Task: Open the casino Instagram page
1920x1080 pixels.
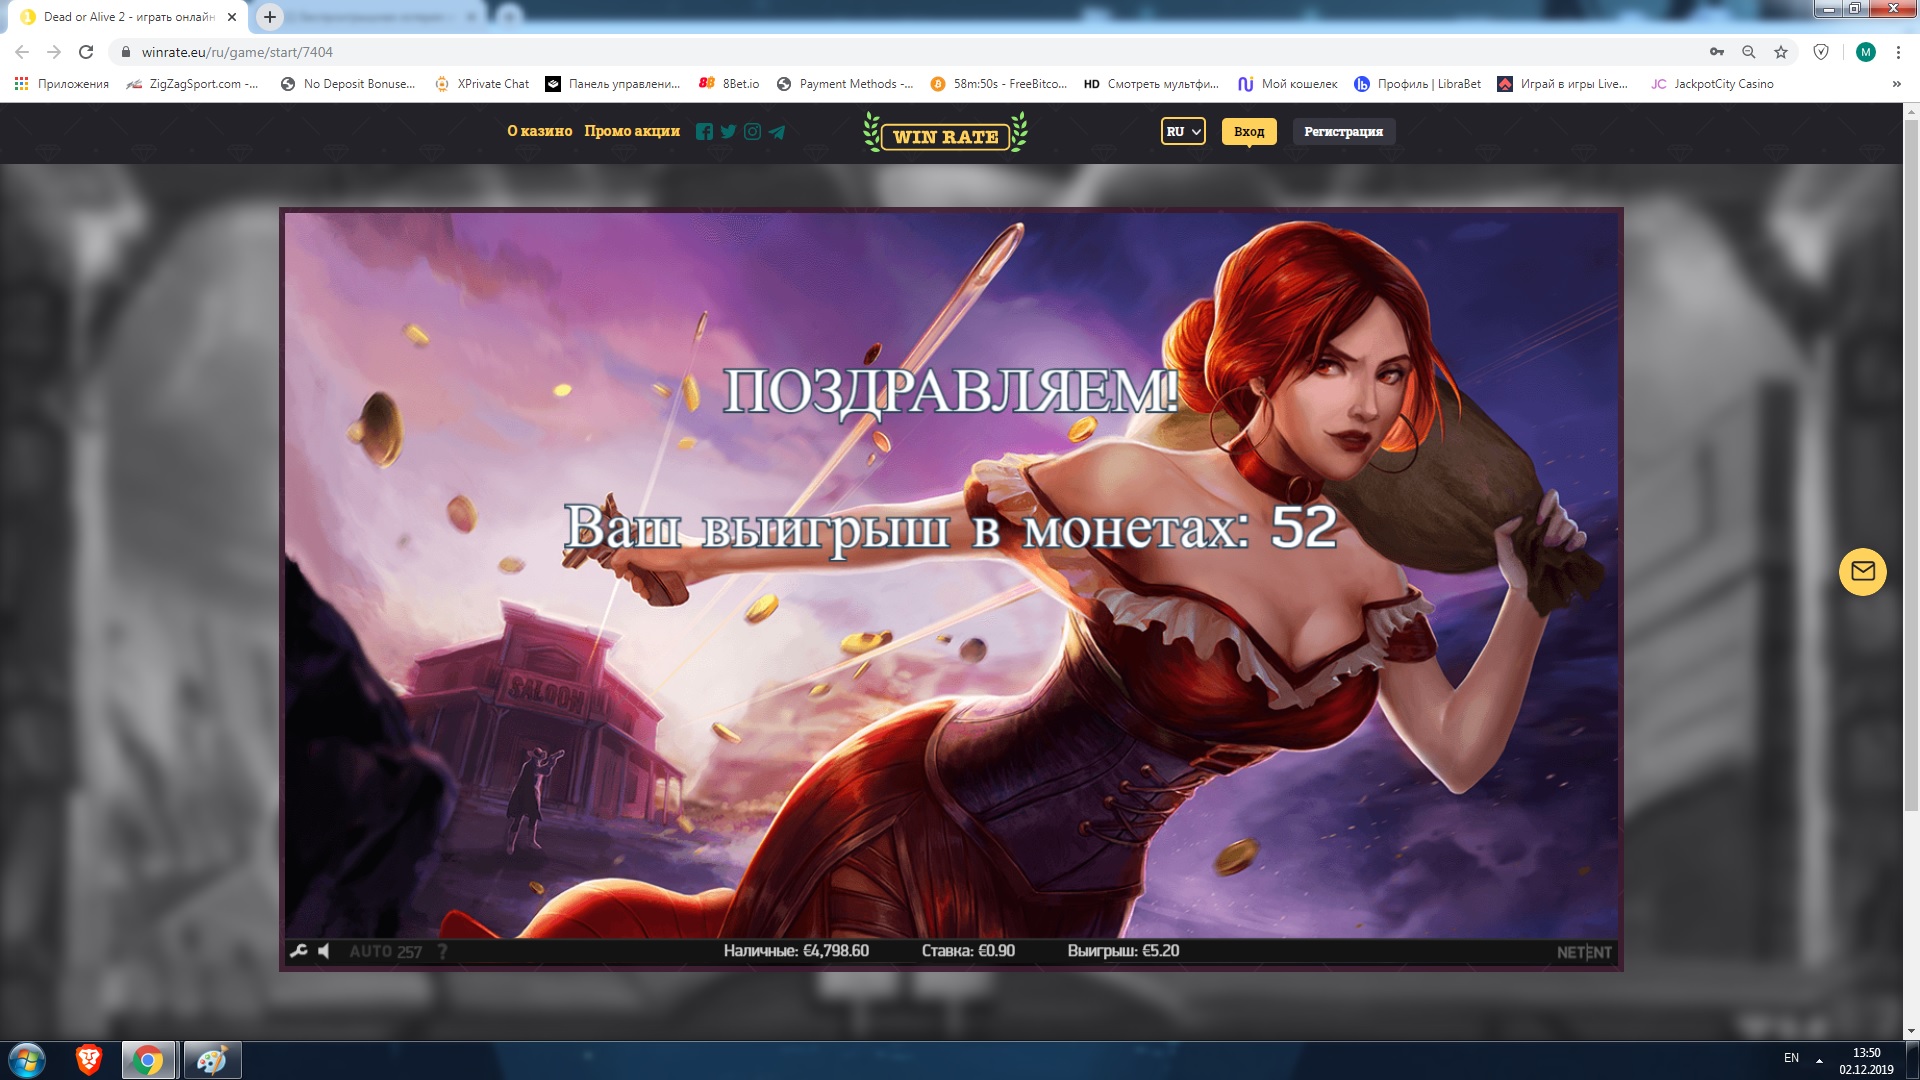Action: coord(752,131)
